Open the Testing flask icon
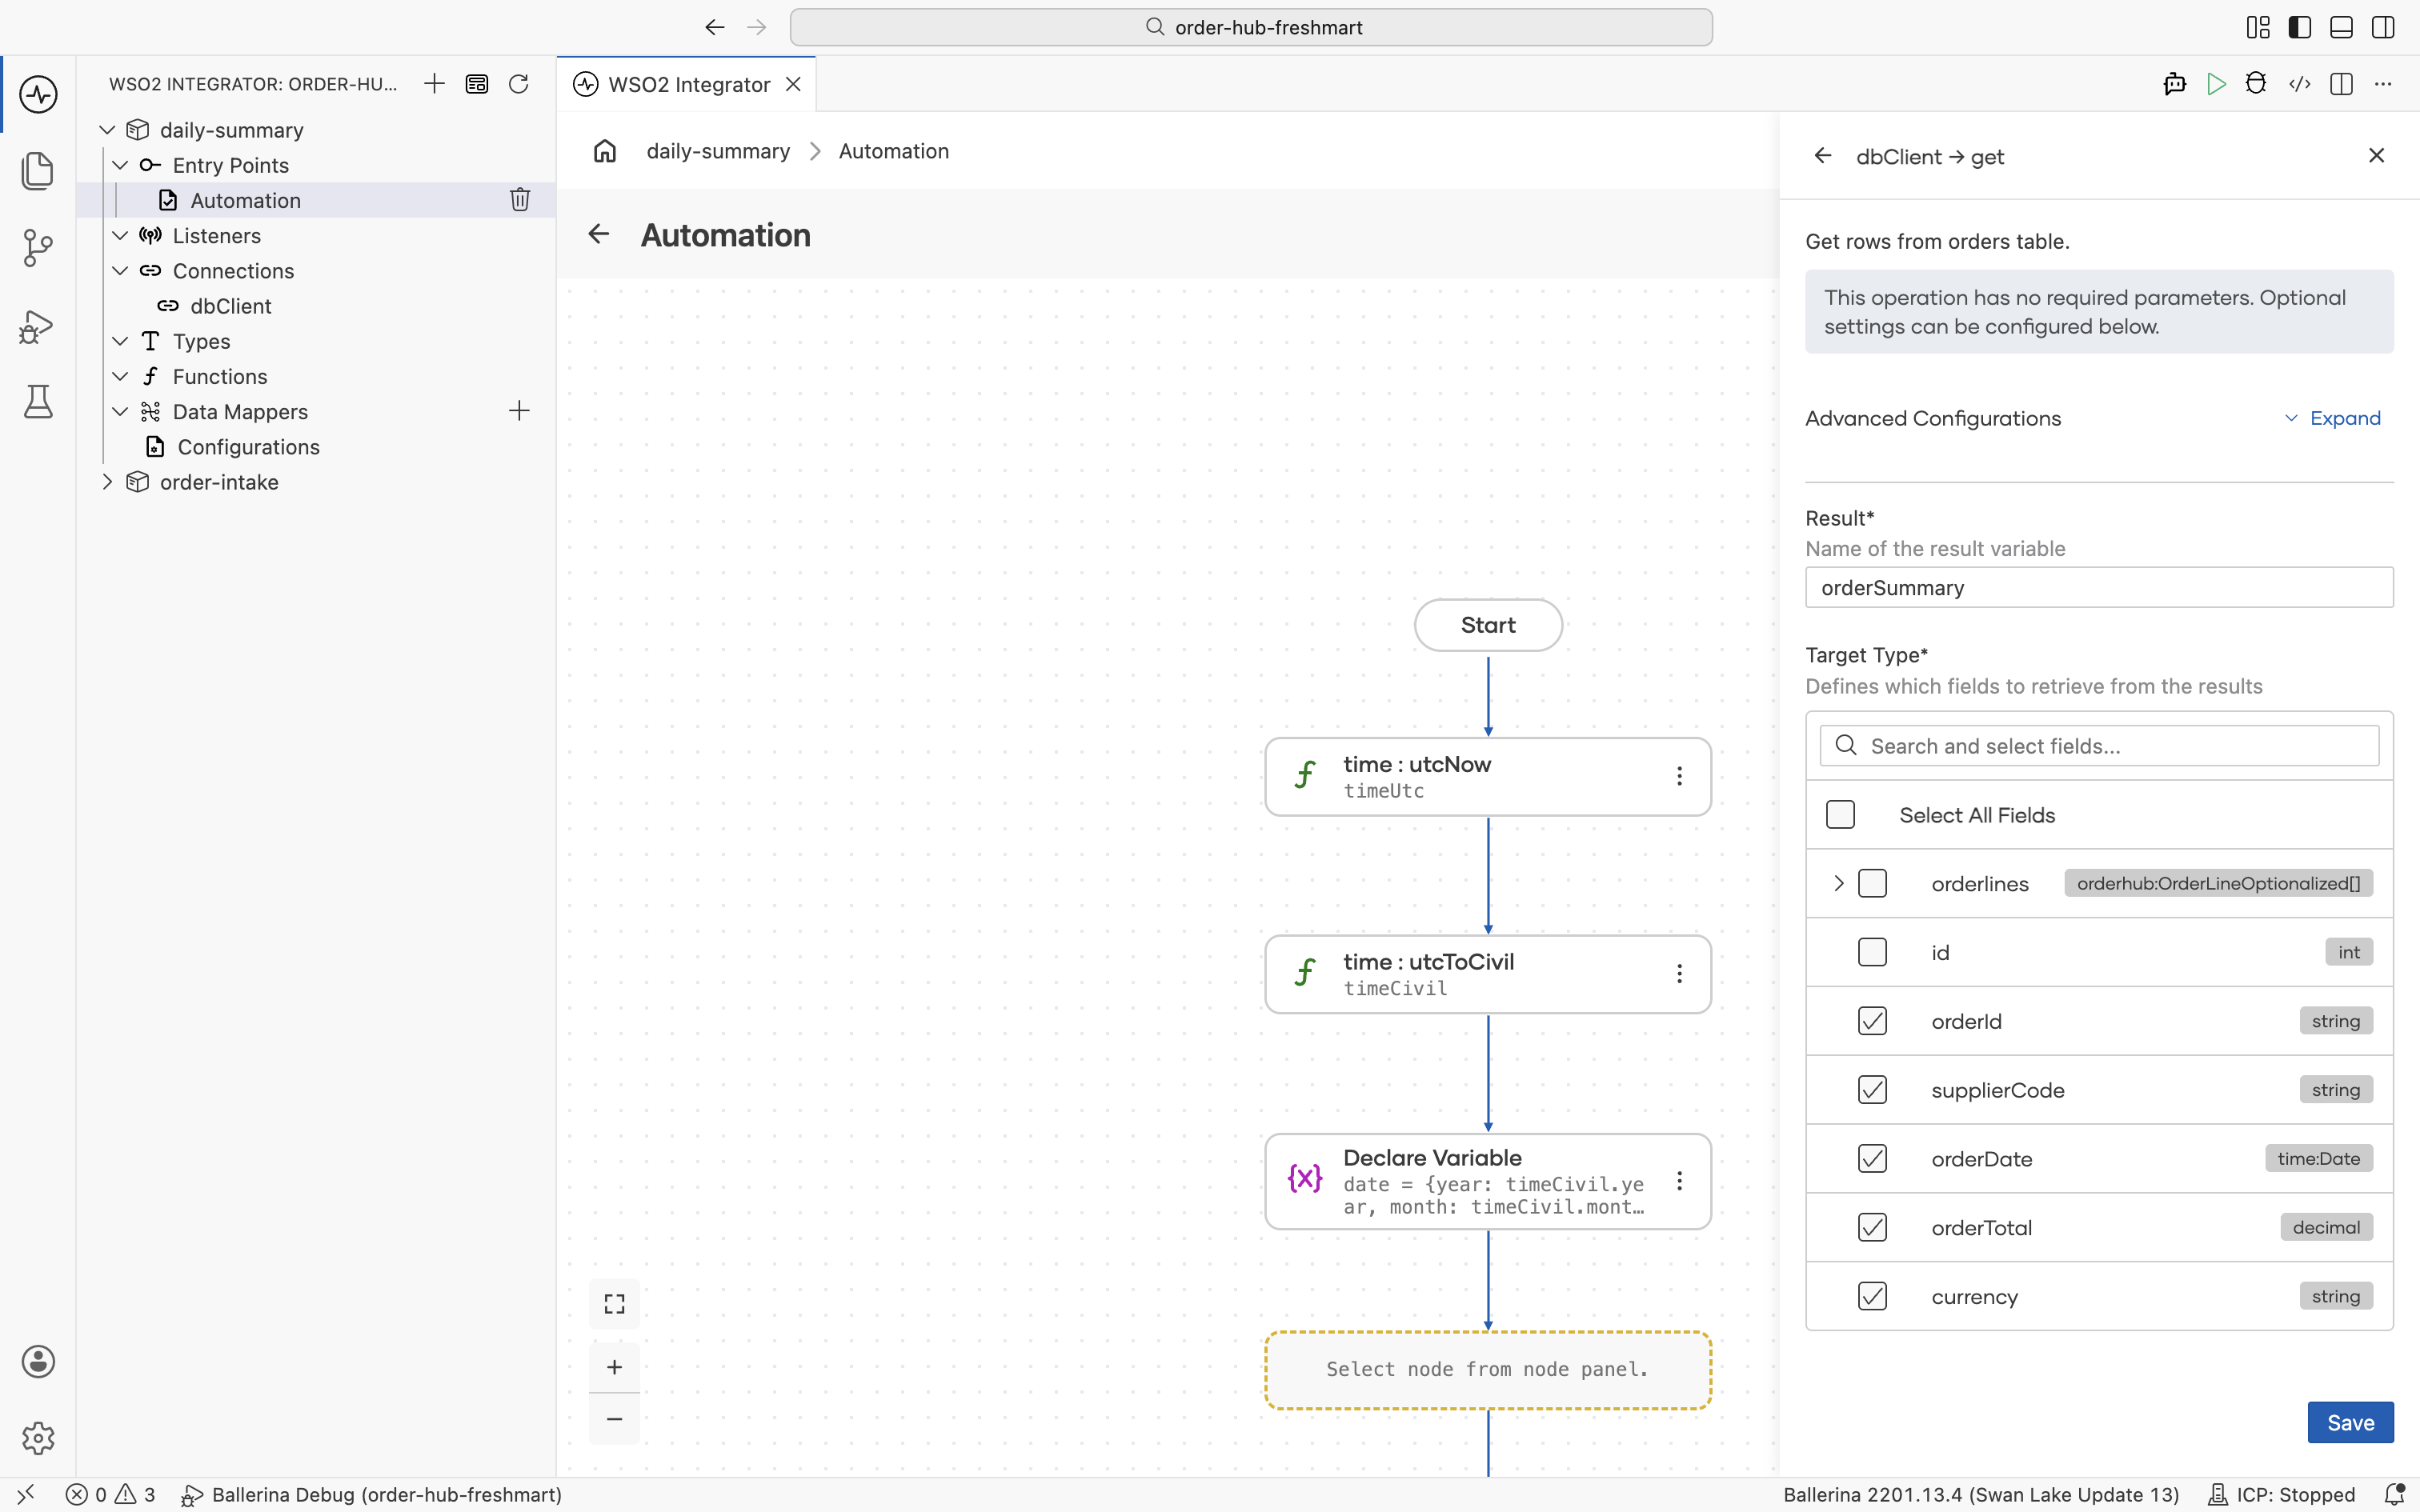Screen dimensions: 2420x1512 pos(38,401)
